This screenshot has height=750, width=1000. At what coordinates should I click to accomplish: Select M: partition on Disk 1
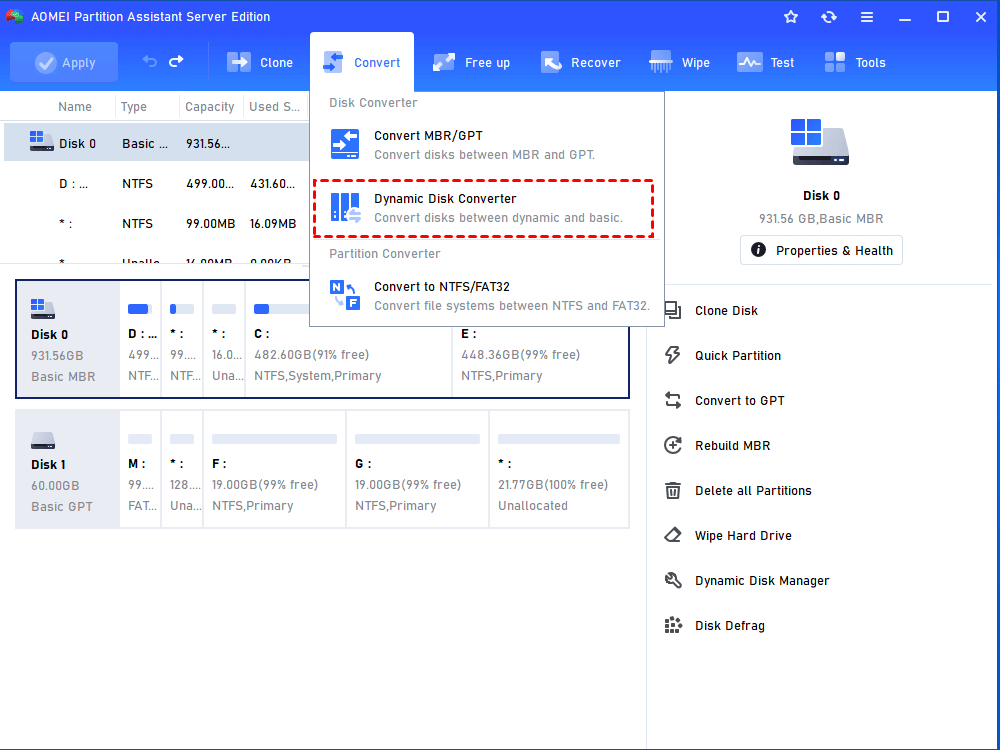pyautogui.click(x=140, y=469)
